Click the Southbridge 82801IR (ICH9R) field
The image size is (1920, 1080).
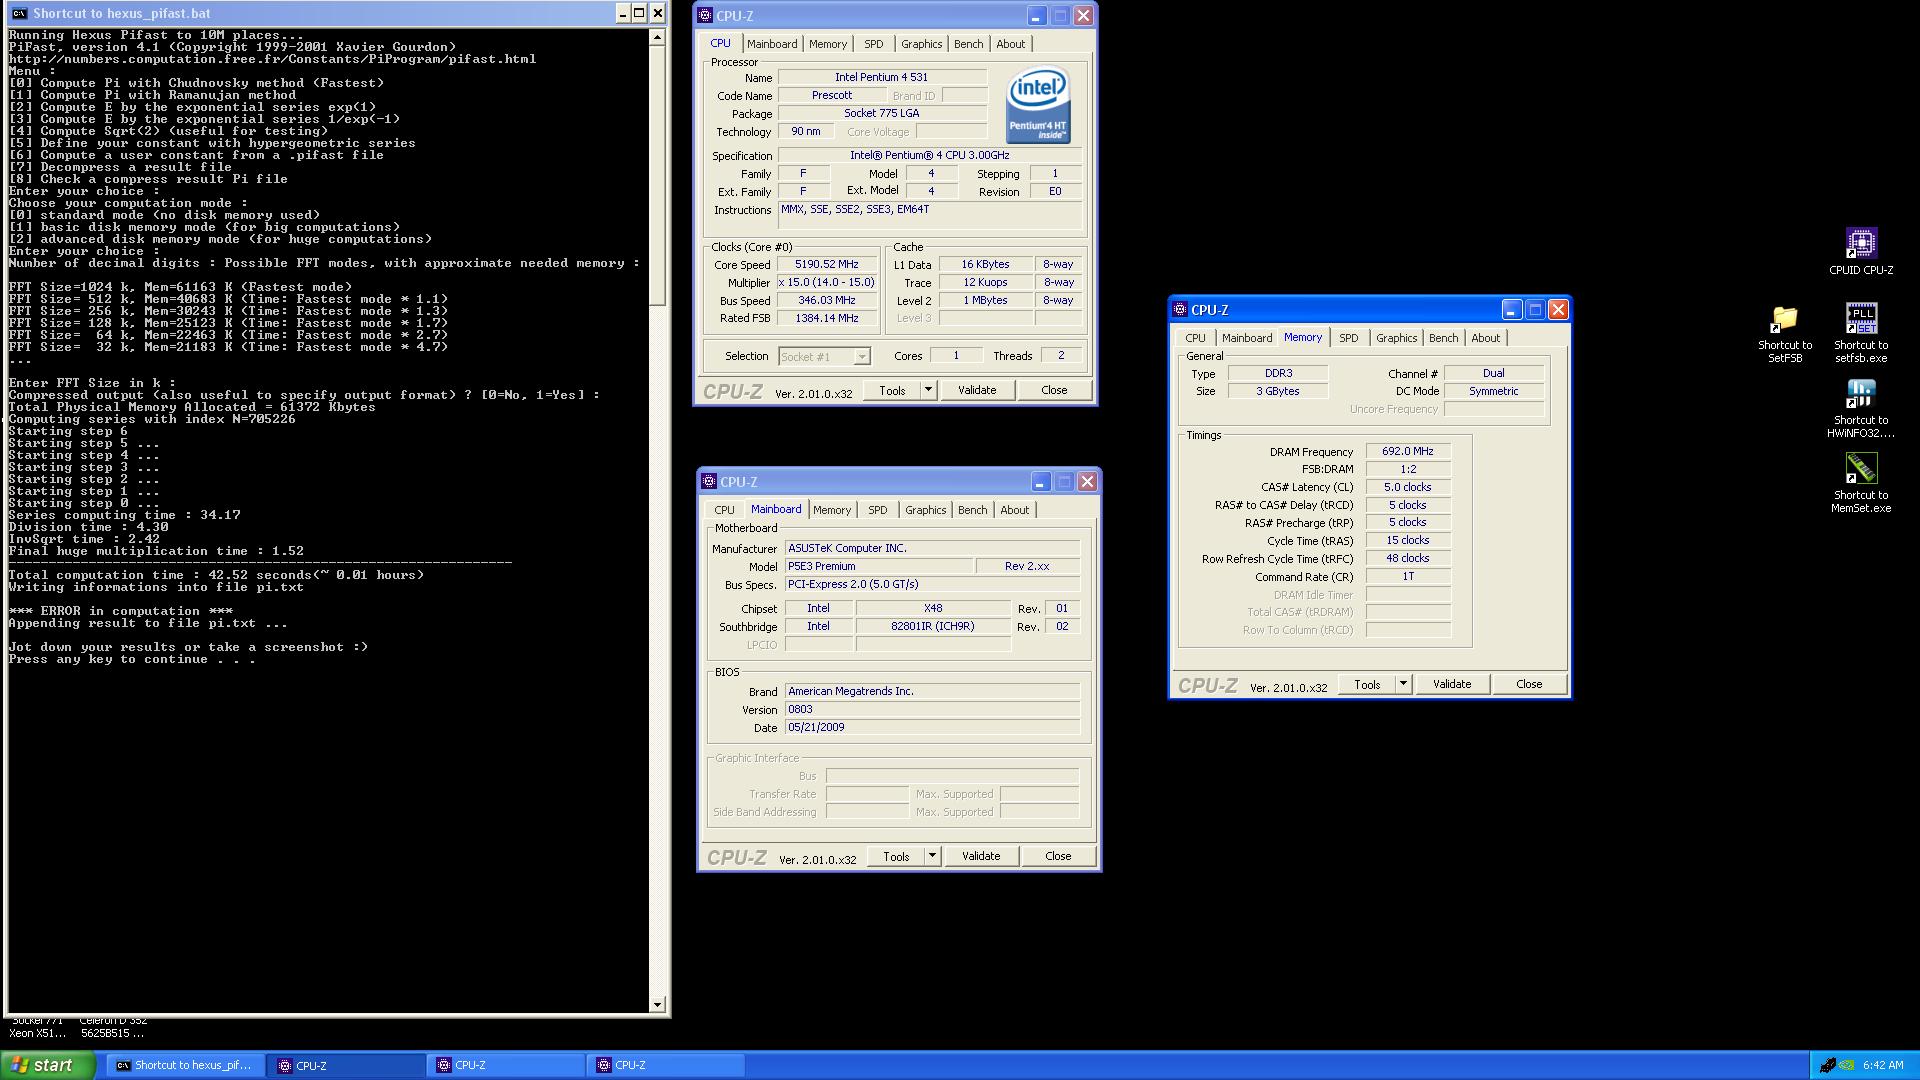(932, 626)
